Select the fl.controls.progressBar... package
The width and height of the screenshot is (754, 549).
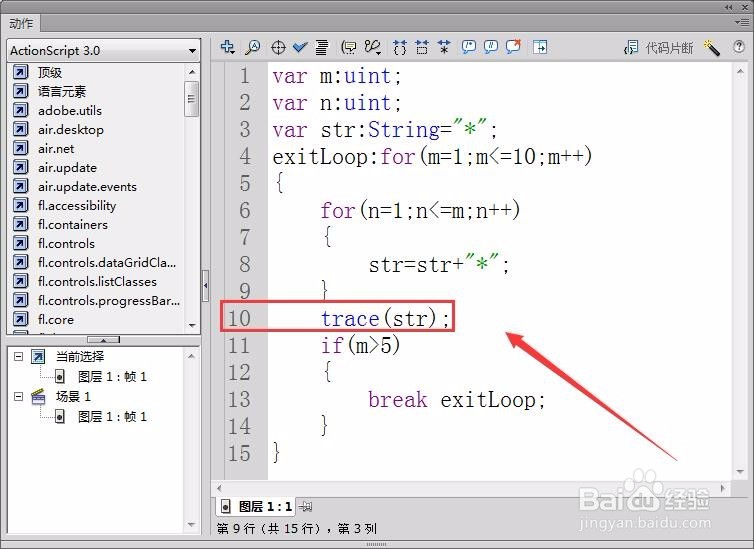109,300
